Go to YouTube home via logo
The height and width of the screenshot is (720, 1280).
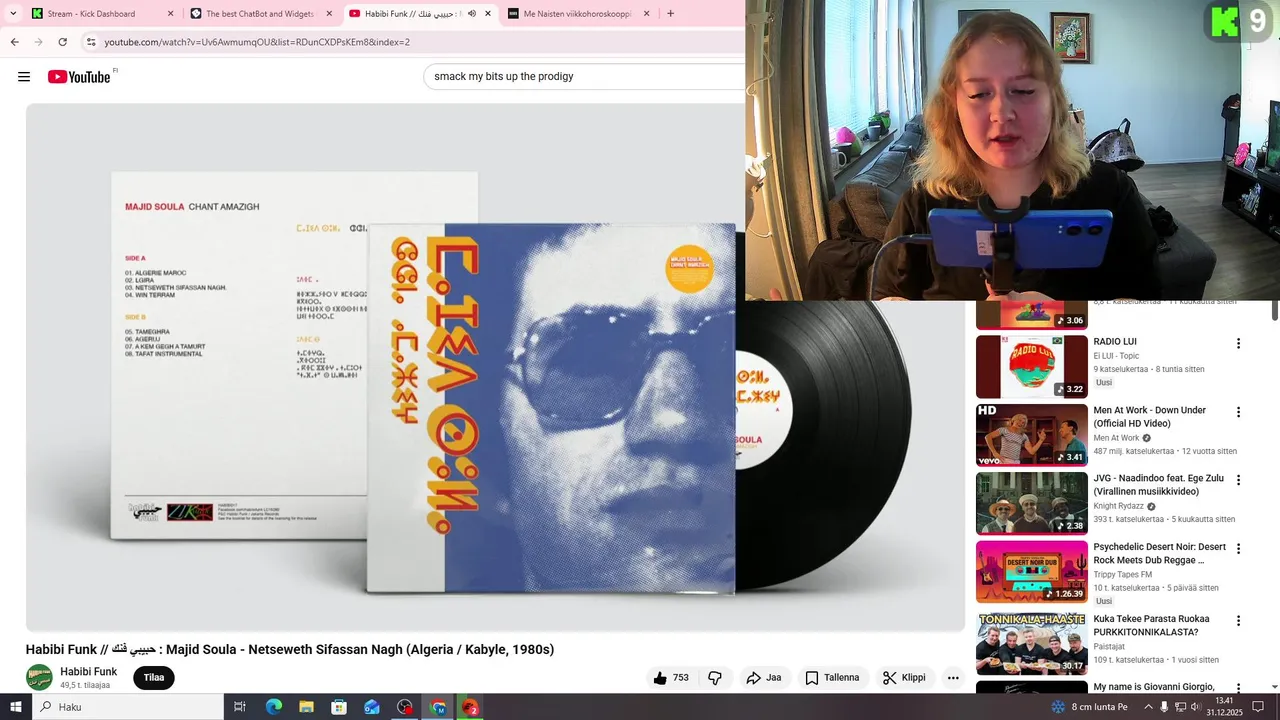[x=79, y=77]
